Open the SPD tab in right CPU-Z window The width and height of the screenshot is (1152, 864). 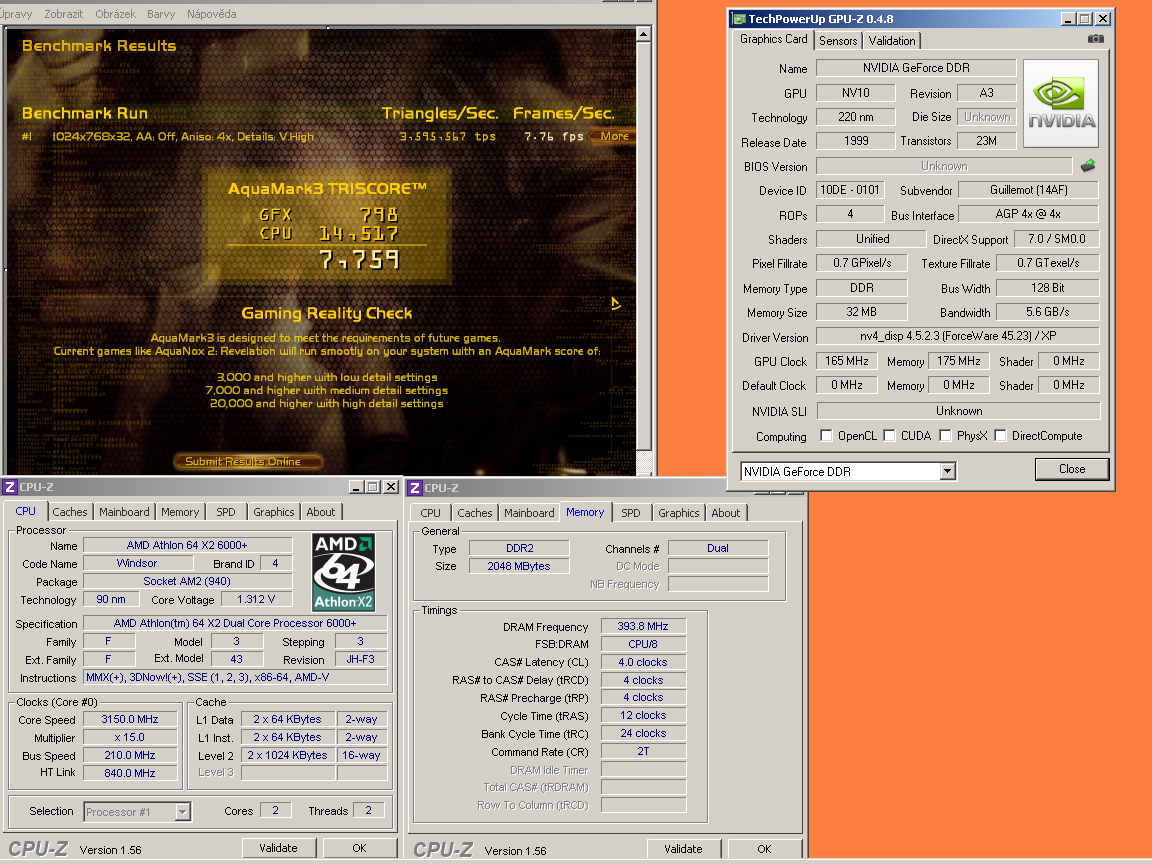point(630,513)
